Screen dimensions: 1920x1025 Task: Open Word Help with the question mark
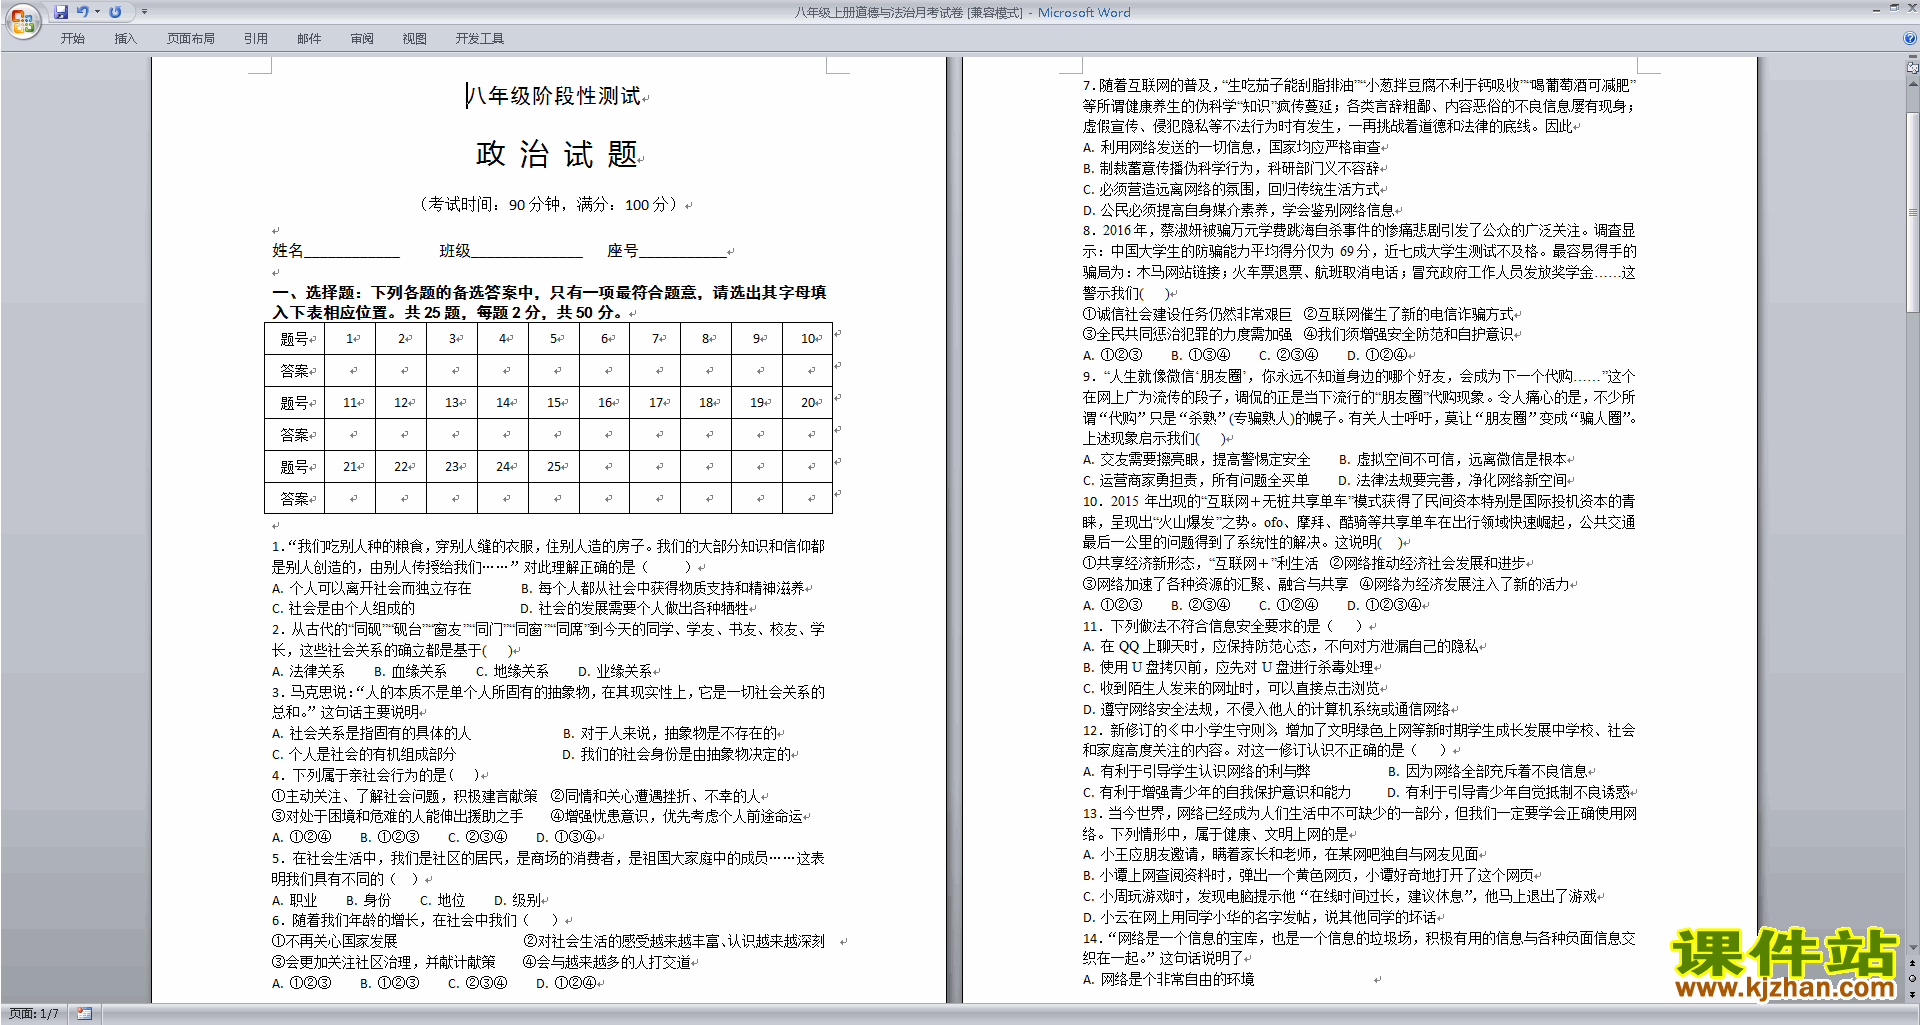(1910, 39)
